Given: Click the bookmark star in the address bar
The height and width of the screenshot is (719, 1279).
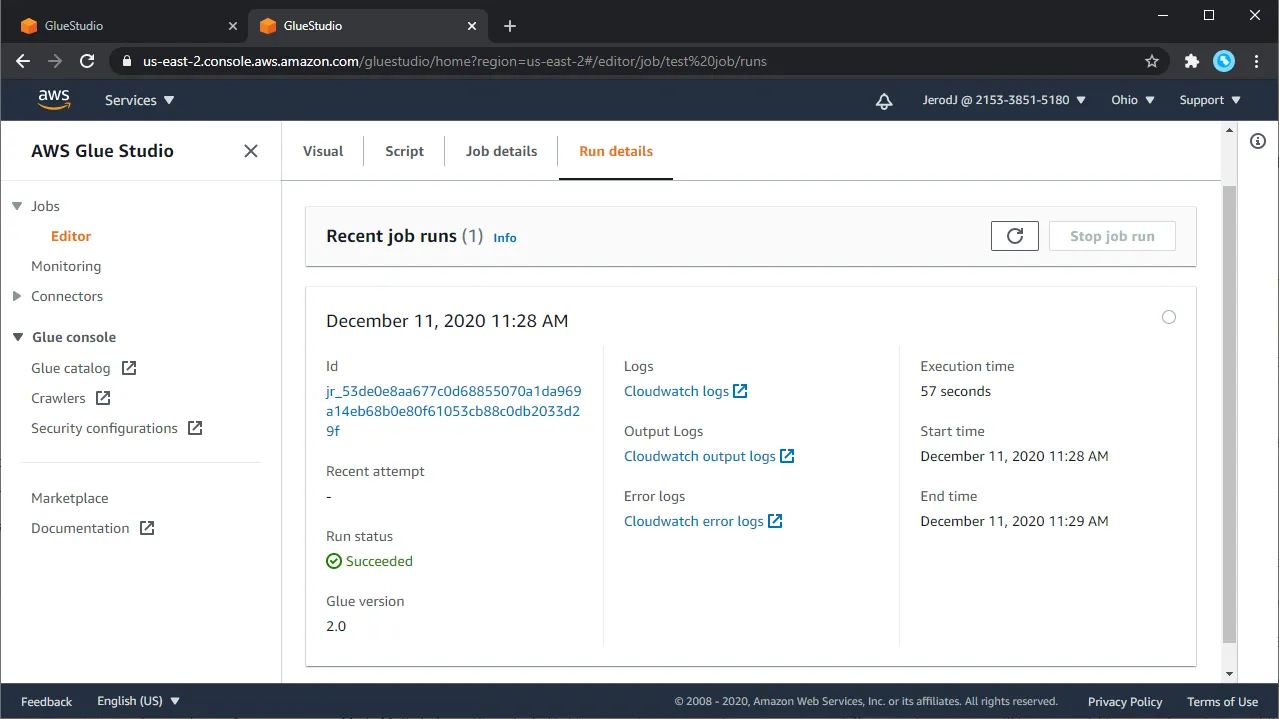Looking at the screenshot, I should pyautogui.click(x=1151, y=61).
